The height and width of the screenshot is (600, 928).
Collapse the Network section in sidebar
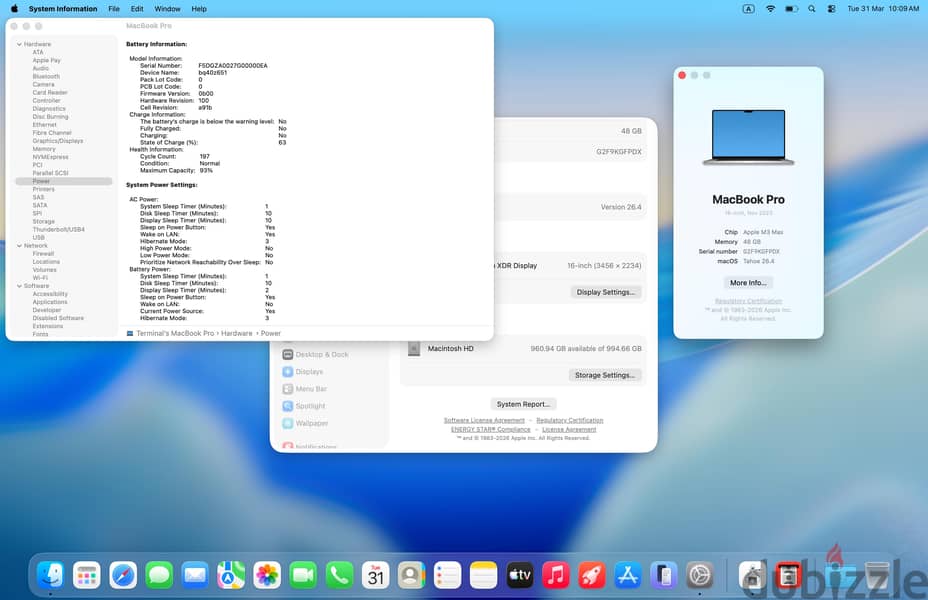[20, 246]
